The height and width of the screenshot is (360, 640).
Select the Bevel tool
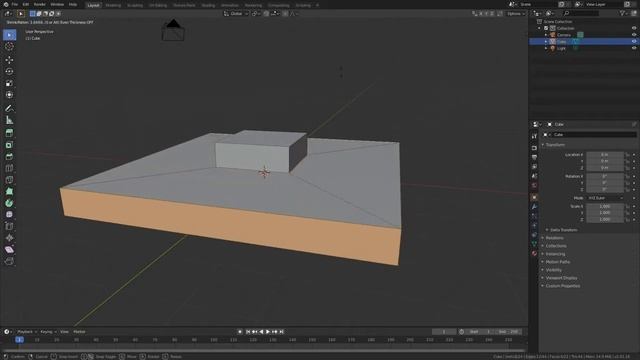click(x=9, y=156)
